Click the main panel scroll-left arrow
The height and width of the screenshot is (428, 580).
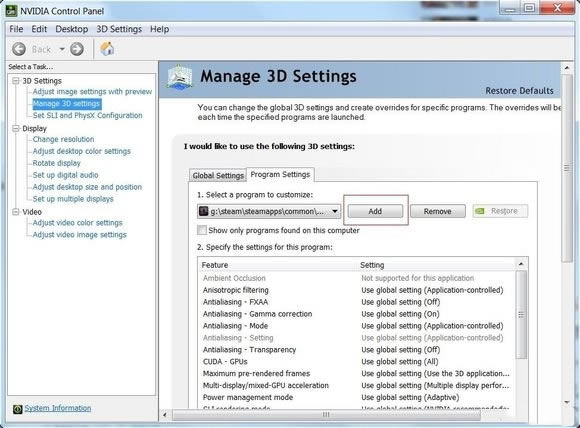(x=165, y=415)
